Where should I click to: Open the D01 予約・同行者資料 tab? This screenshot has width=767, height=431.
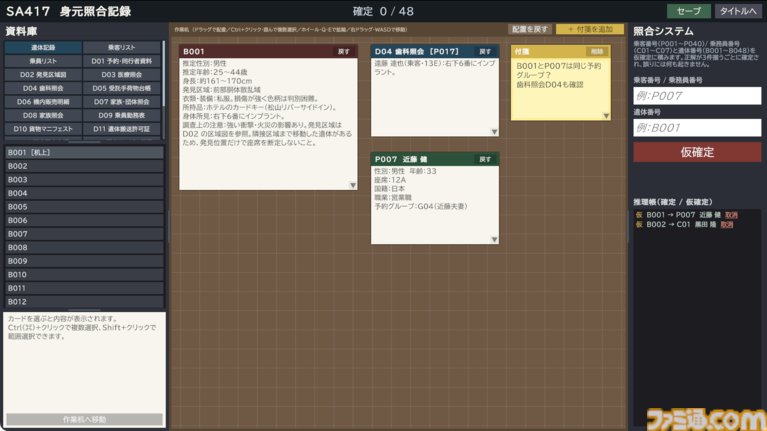coord(121,61)
